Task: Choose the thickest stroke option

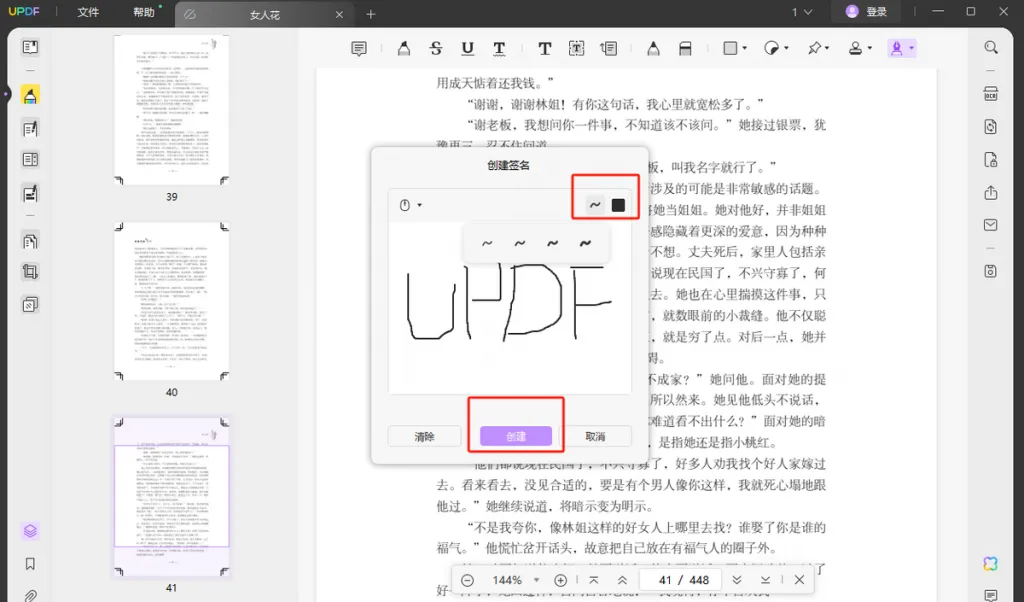Action: coord(585,244)
